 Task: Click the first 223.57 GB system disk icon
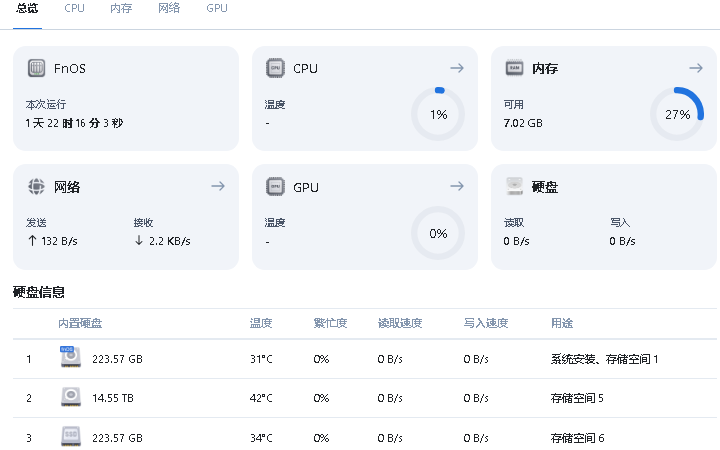pyautogui.click(x=71, y=357)
